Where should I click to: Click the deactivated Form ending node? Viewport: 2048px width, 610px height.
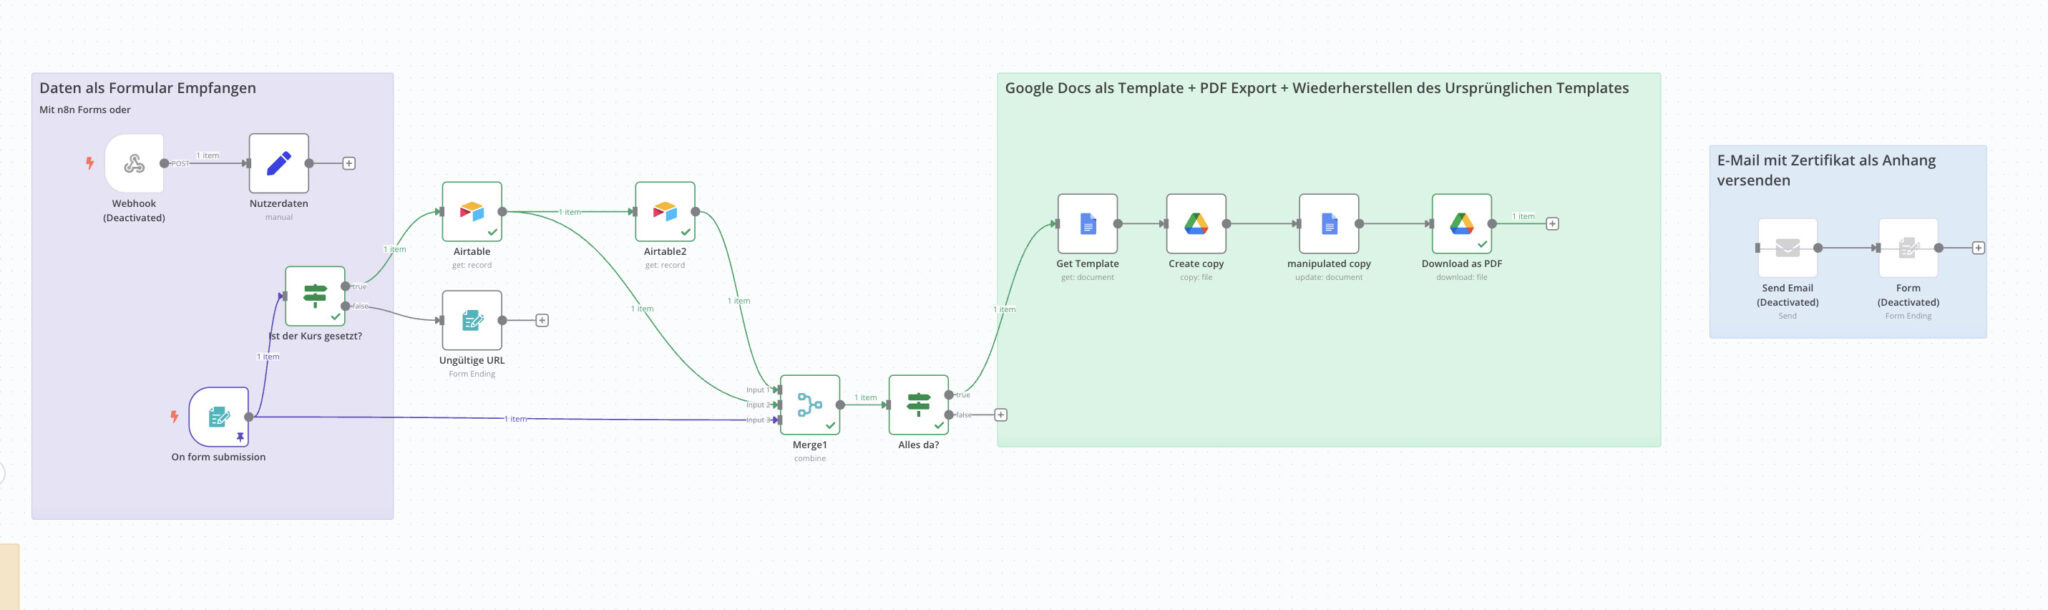tap(1908, 248)
